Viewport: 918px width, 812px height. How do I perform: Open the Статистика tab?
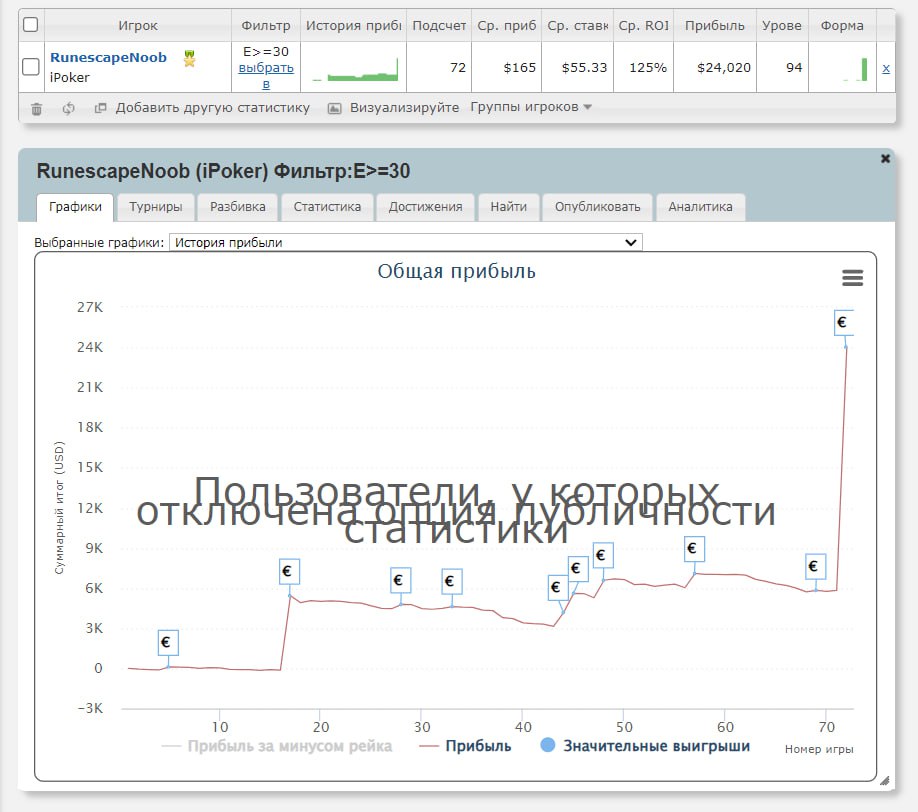pos(327,207)
